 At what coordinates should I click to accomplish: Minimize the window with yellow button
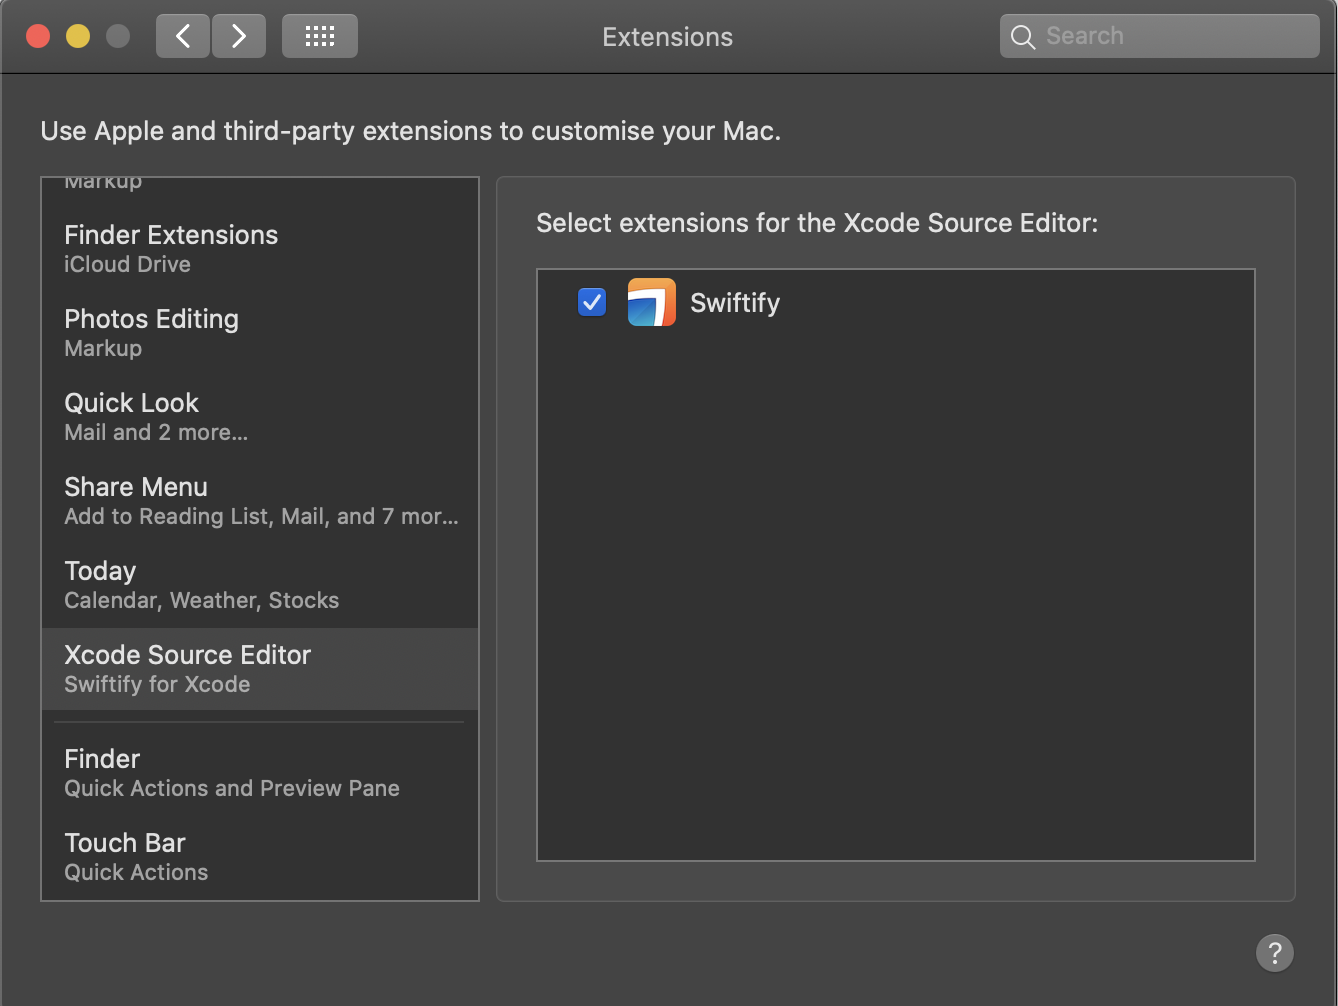[x=78, y=37]
